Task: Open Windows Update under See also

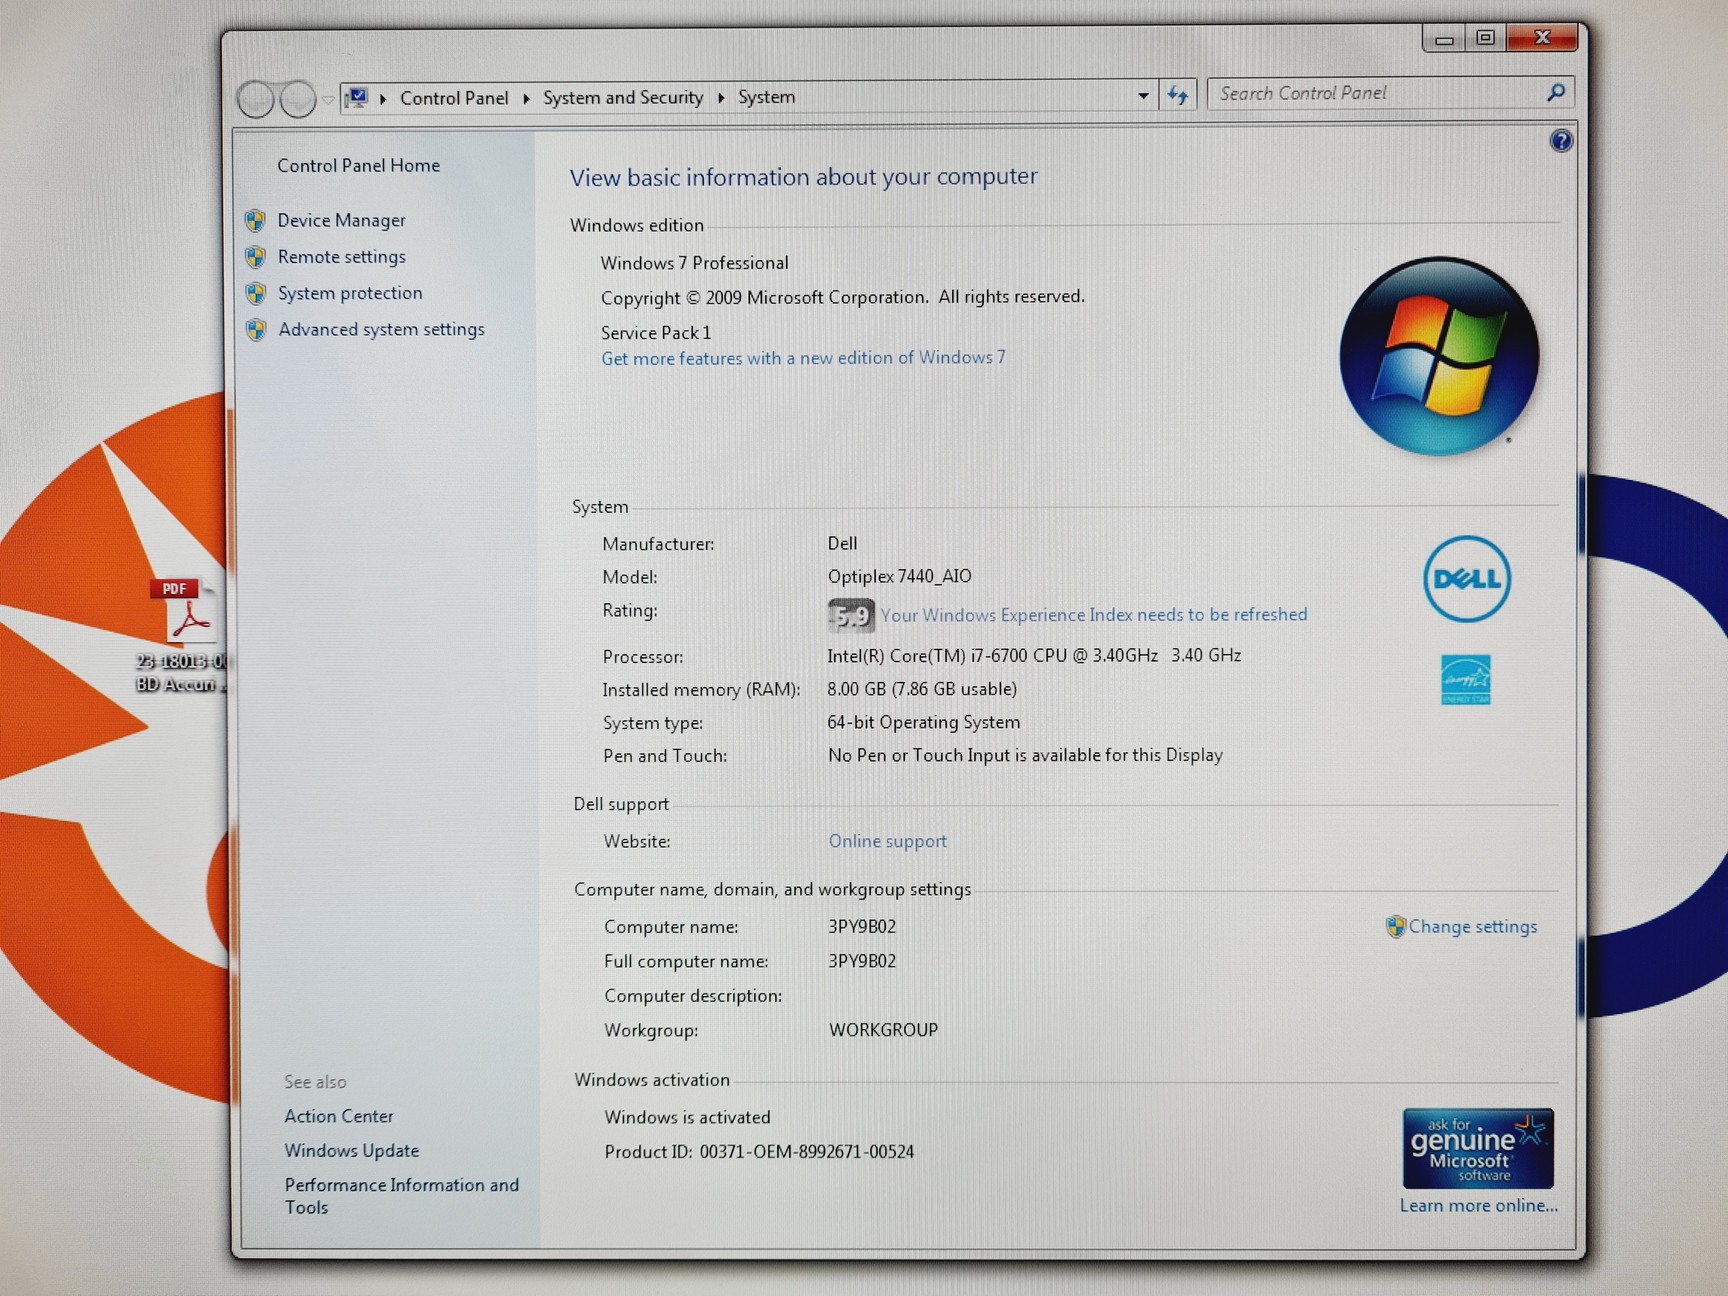Action: (x=352, y=1151)
